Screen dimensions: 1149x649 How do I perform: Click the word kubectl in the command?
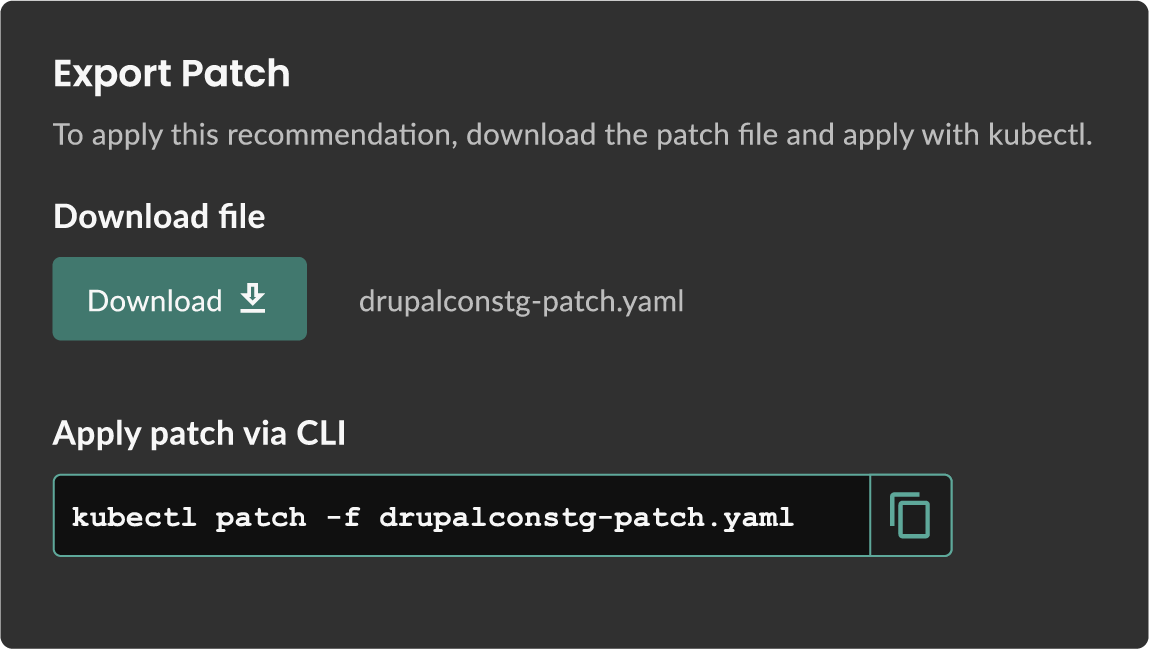click(x=134, y=516)
